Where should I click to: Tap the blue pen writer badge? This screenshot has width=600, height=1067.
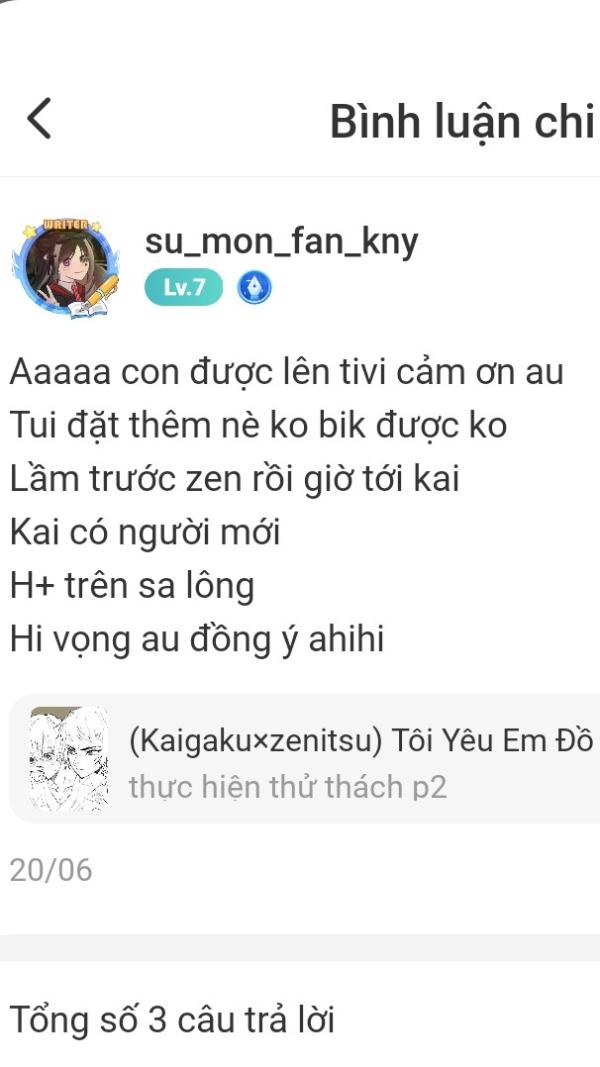point(254,288)
